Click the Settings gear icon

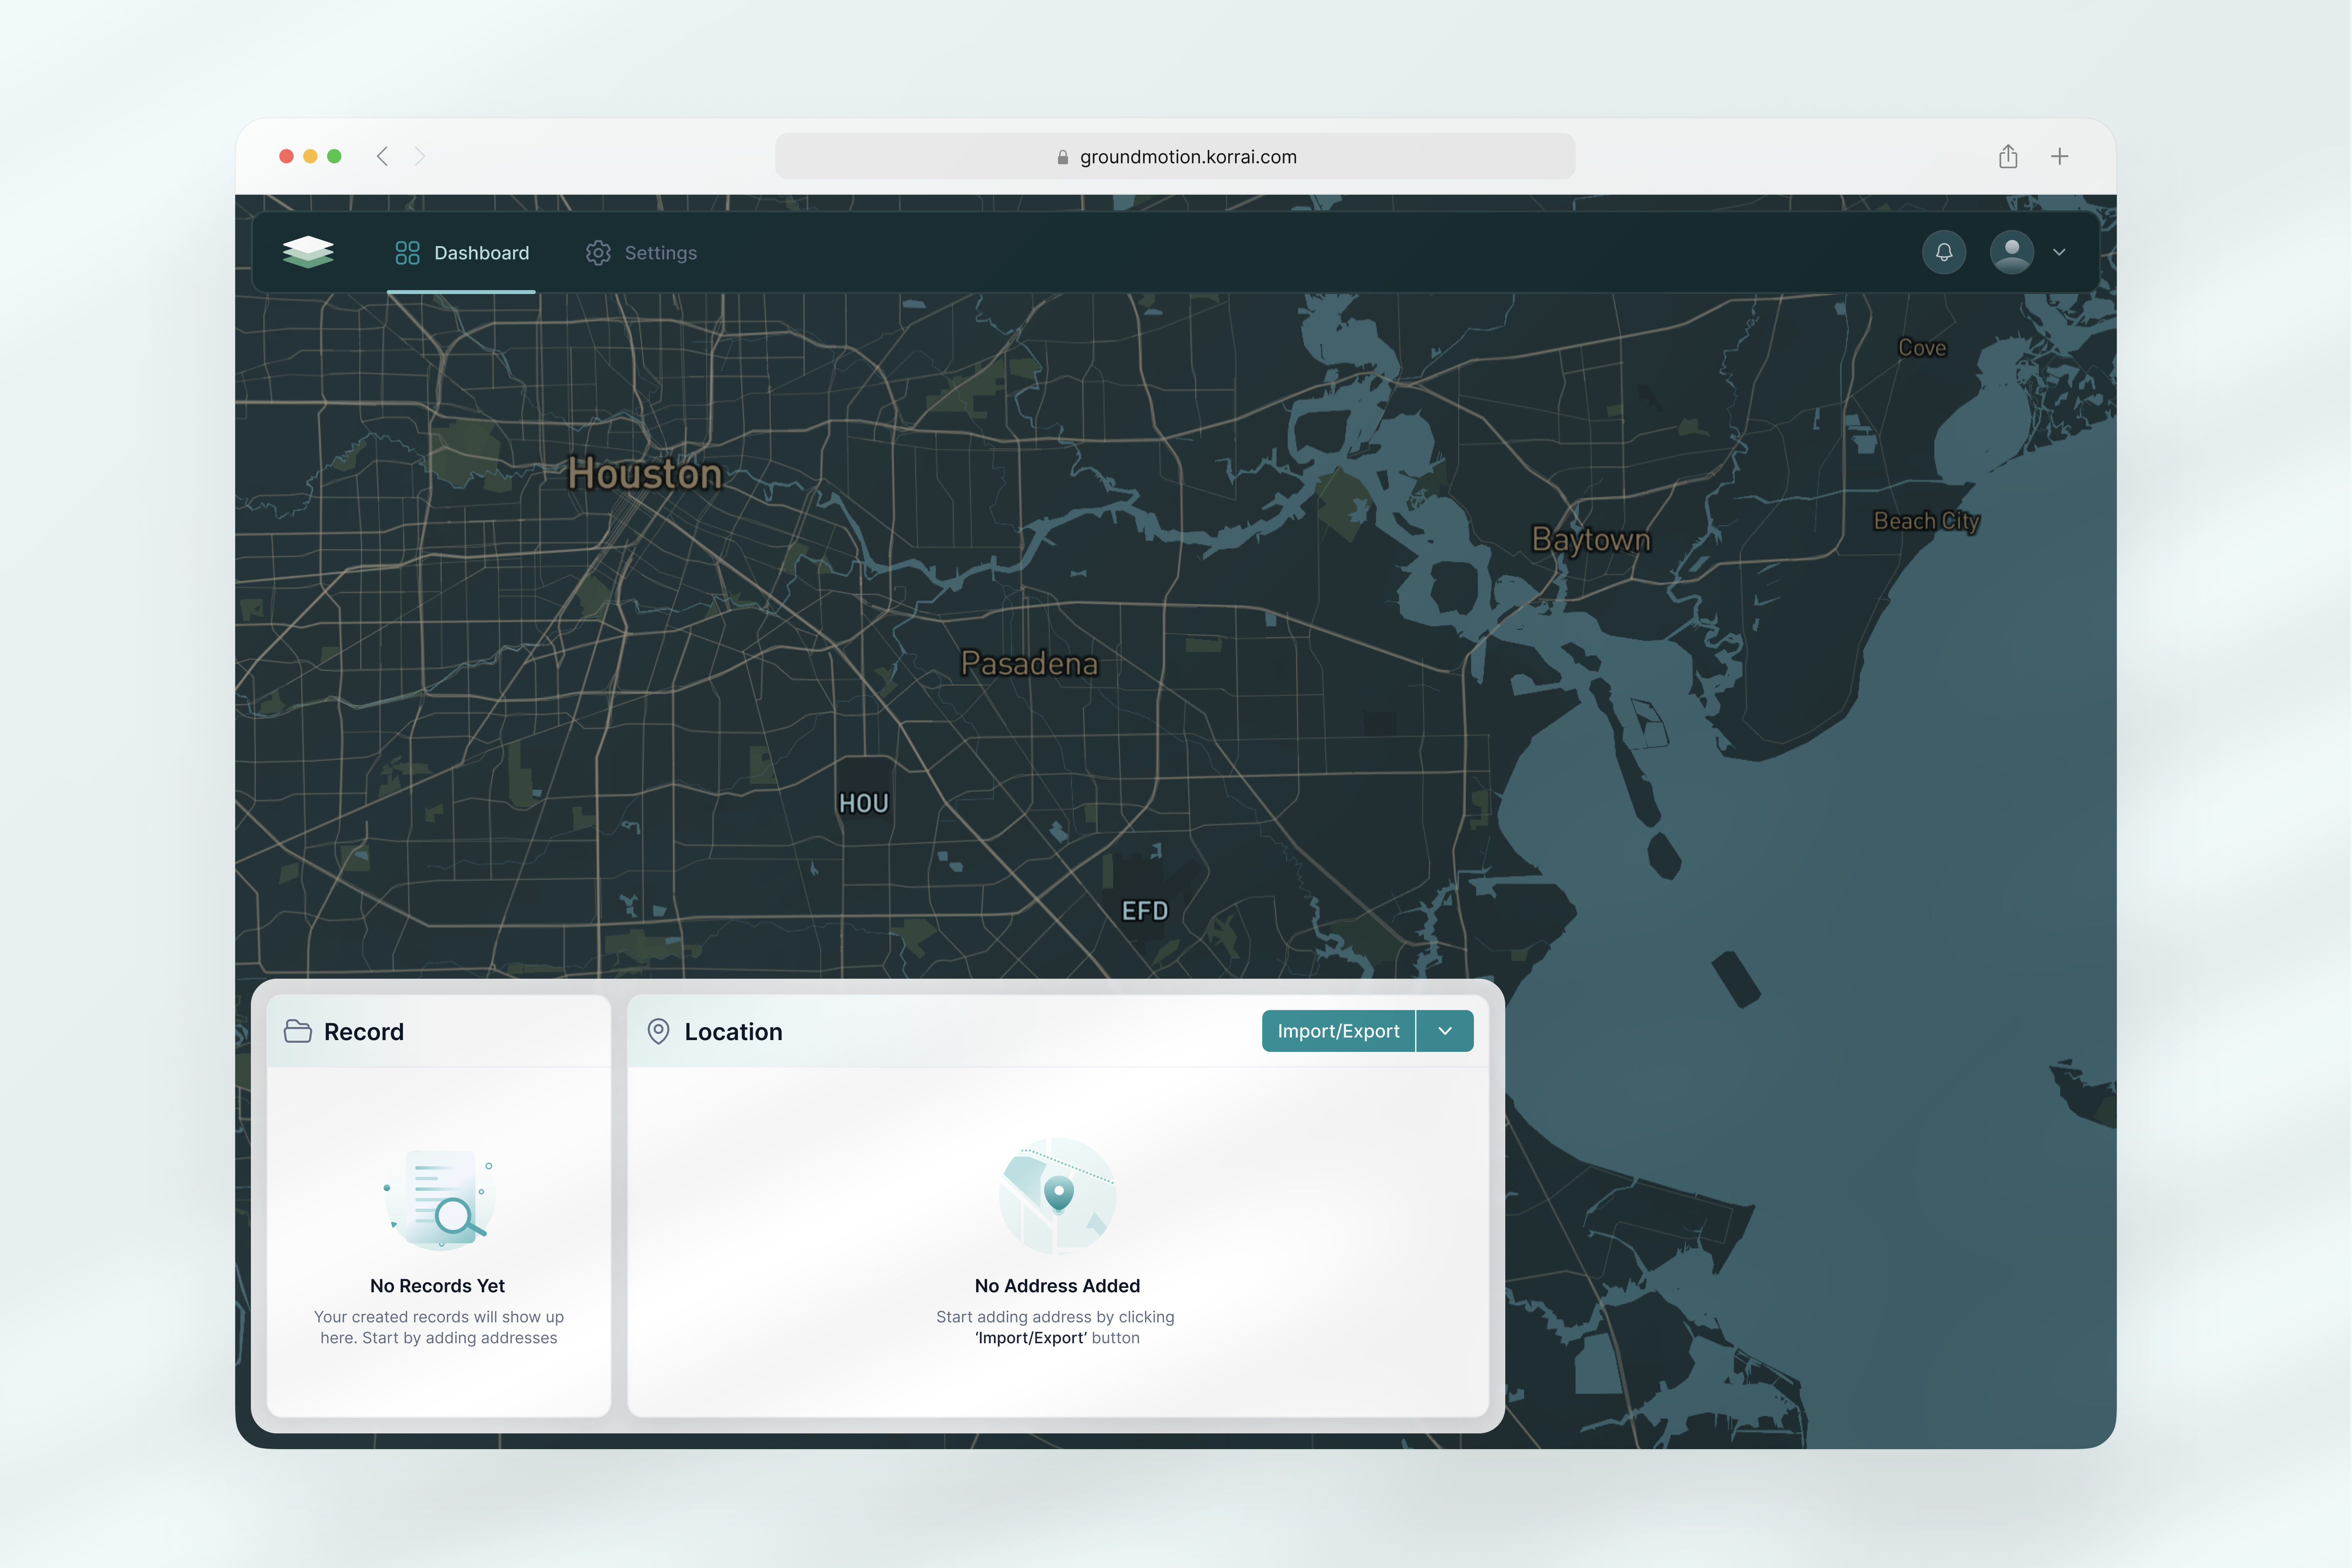pyautogui.click(x=598, y=252)
